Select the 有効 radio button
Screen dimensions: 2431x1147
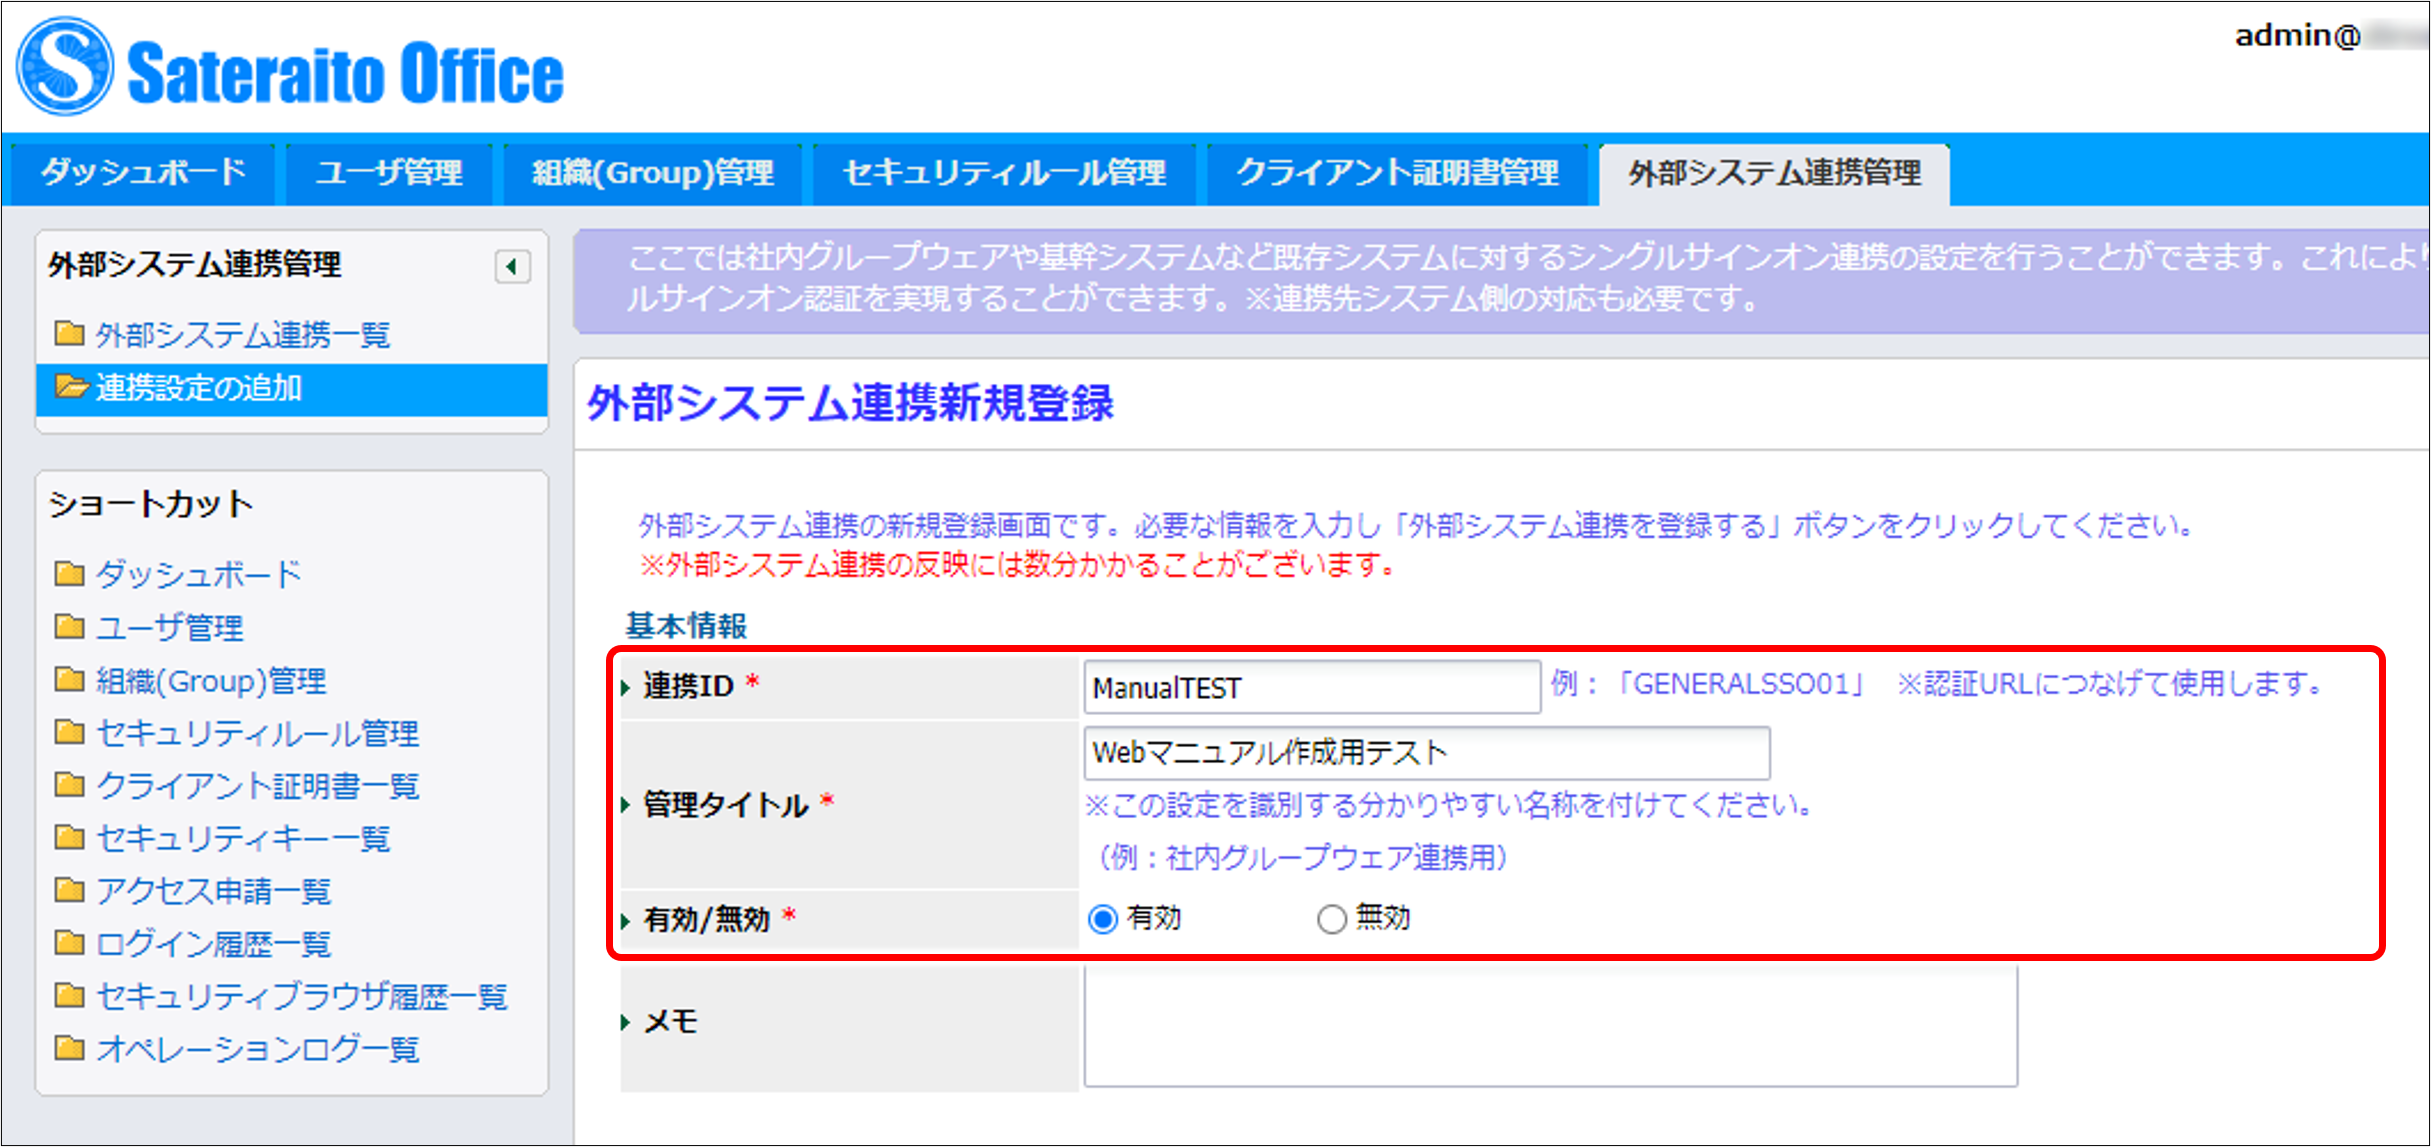1103,919
